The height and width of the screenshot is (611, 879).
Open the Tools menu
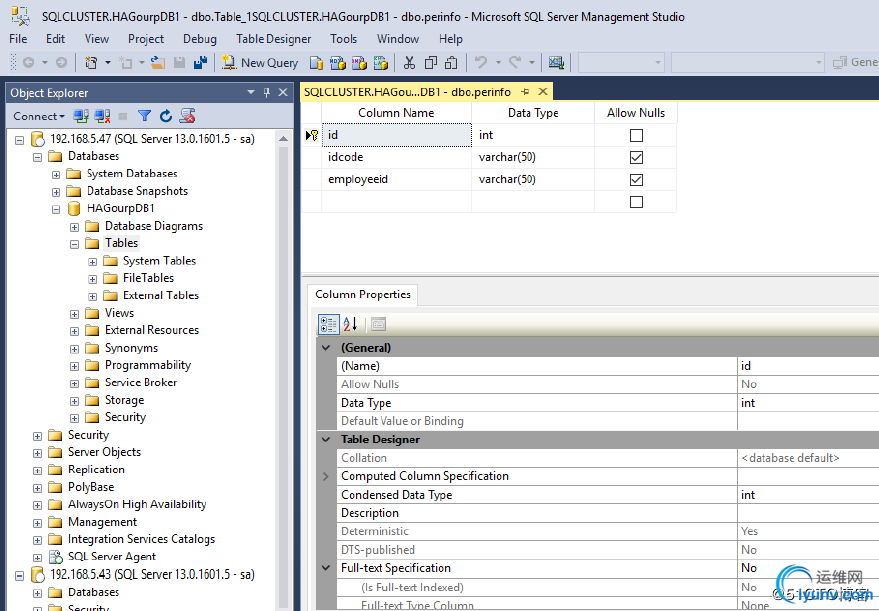click(x=343, y=39)
